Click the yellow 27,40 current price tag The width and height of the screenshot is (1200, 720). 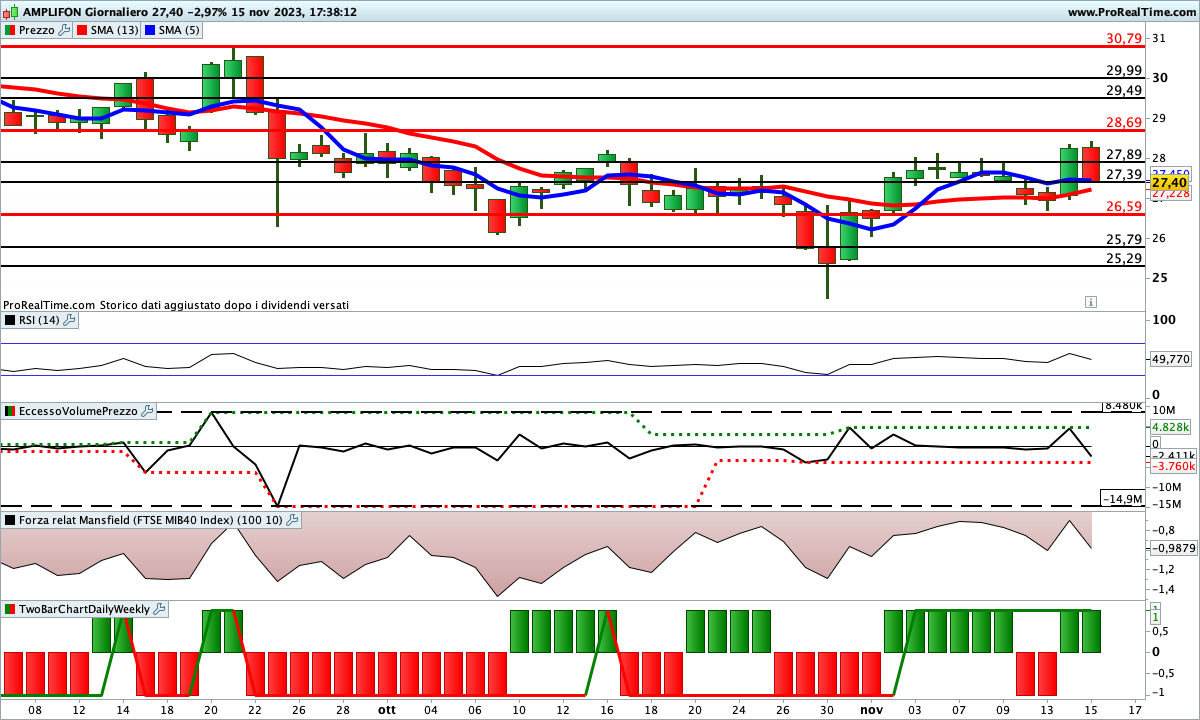1169,183
